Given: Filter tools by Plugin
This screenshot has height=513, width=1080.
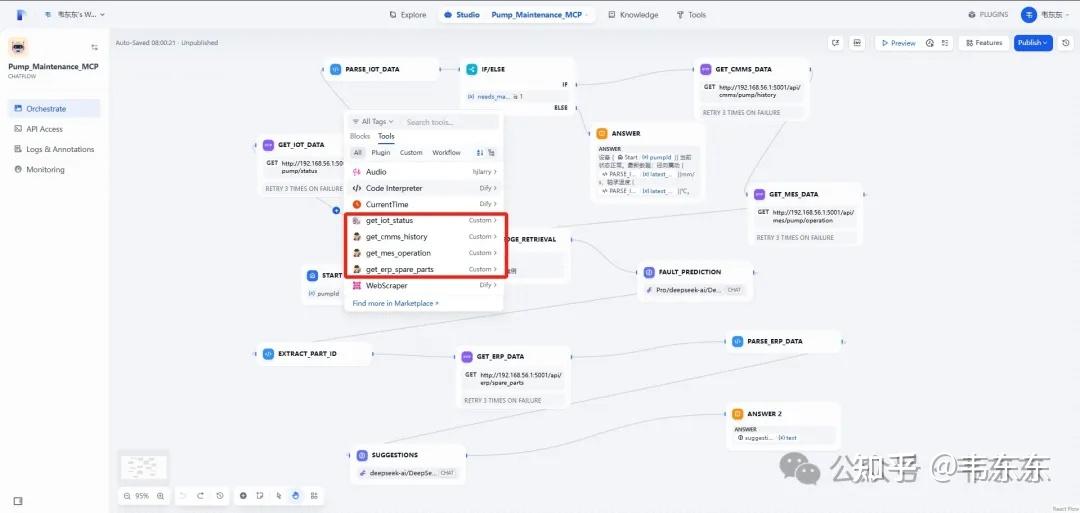Looking at the screenshot, I should tap(381, 153).
